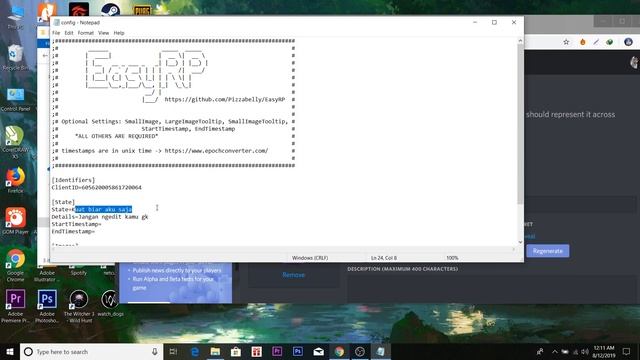
Task: Bookmark the page with the star icon
Action: tap(566, 42)
